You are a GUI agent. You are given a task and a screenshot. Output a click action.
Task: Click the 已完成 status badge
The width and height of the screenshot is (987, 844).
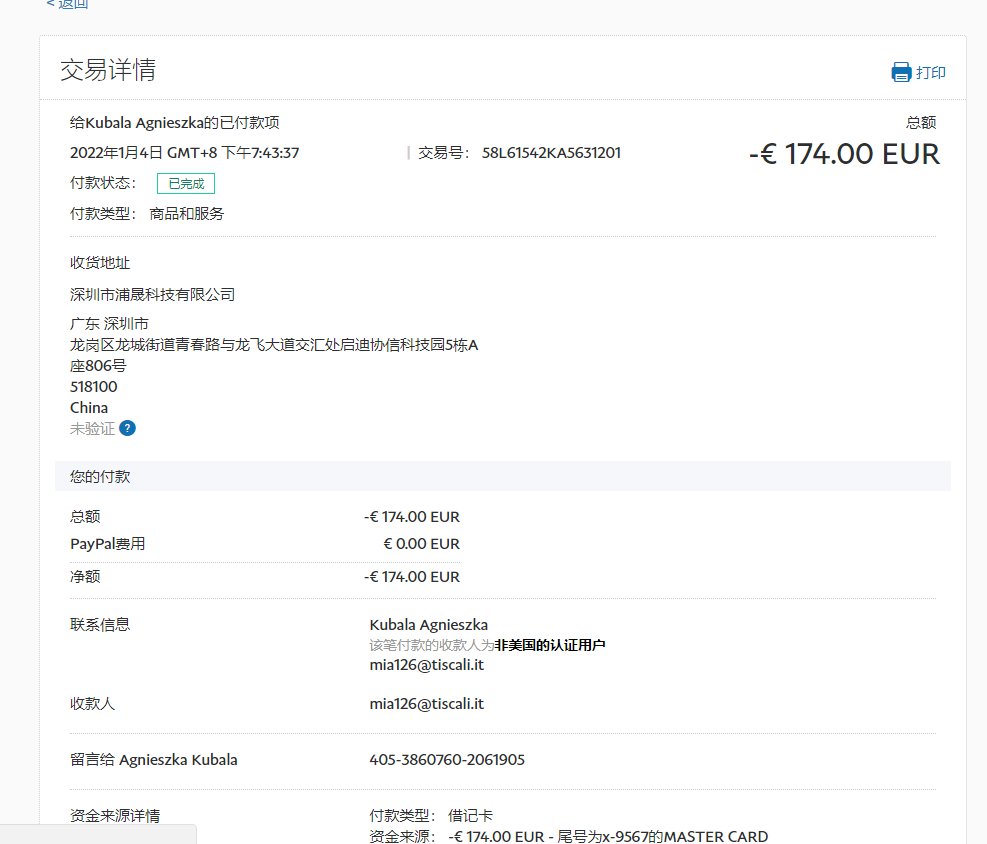[186, 184]
